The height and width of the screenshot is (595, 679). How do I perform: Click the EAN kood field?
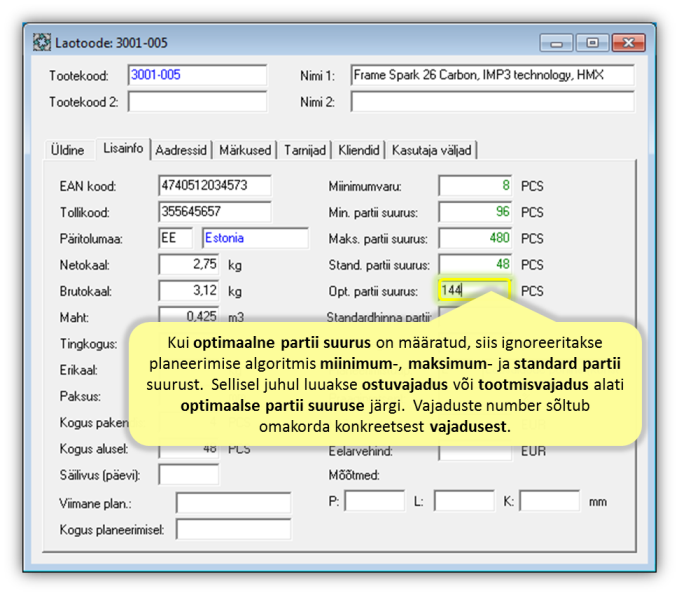(x=215, y=186)
